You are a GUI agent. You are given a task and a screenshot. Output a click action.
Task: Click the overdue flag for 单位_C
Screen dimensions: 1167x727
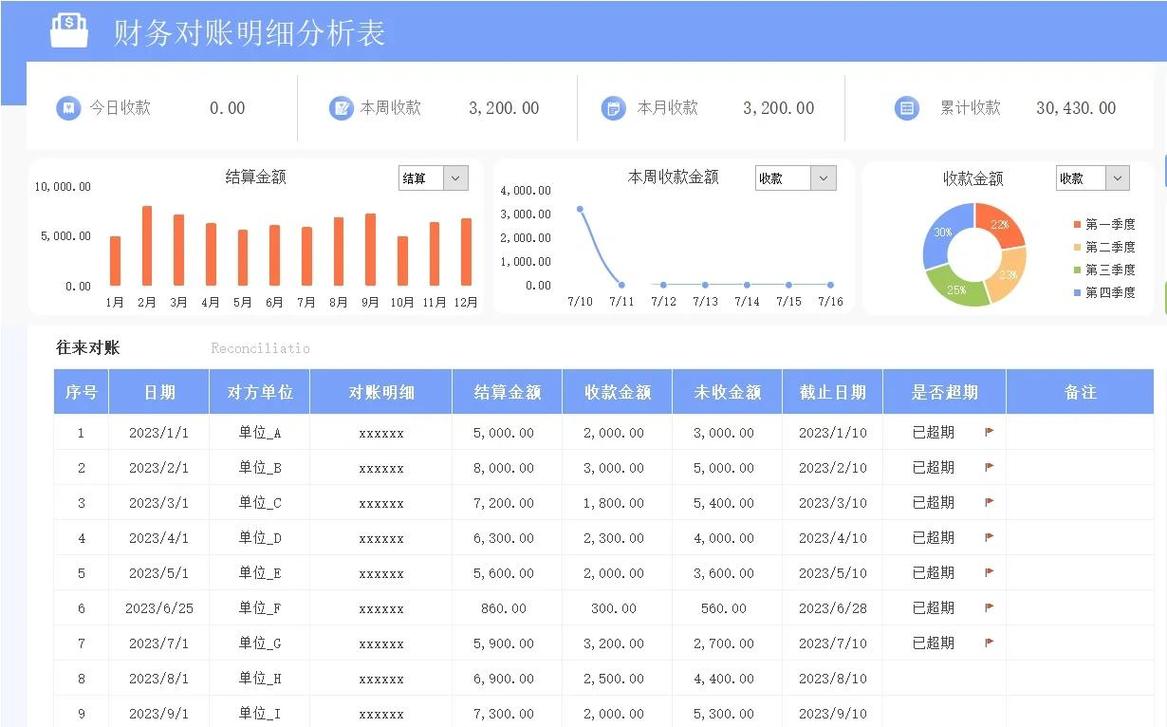point(989,502)
